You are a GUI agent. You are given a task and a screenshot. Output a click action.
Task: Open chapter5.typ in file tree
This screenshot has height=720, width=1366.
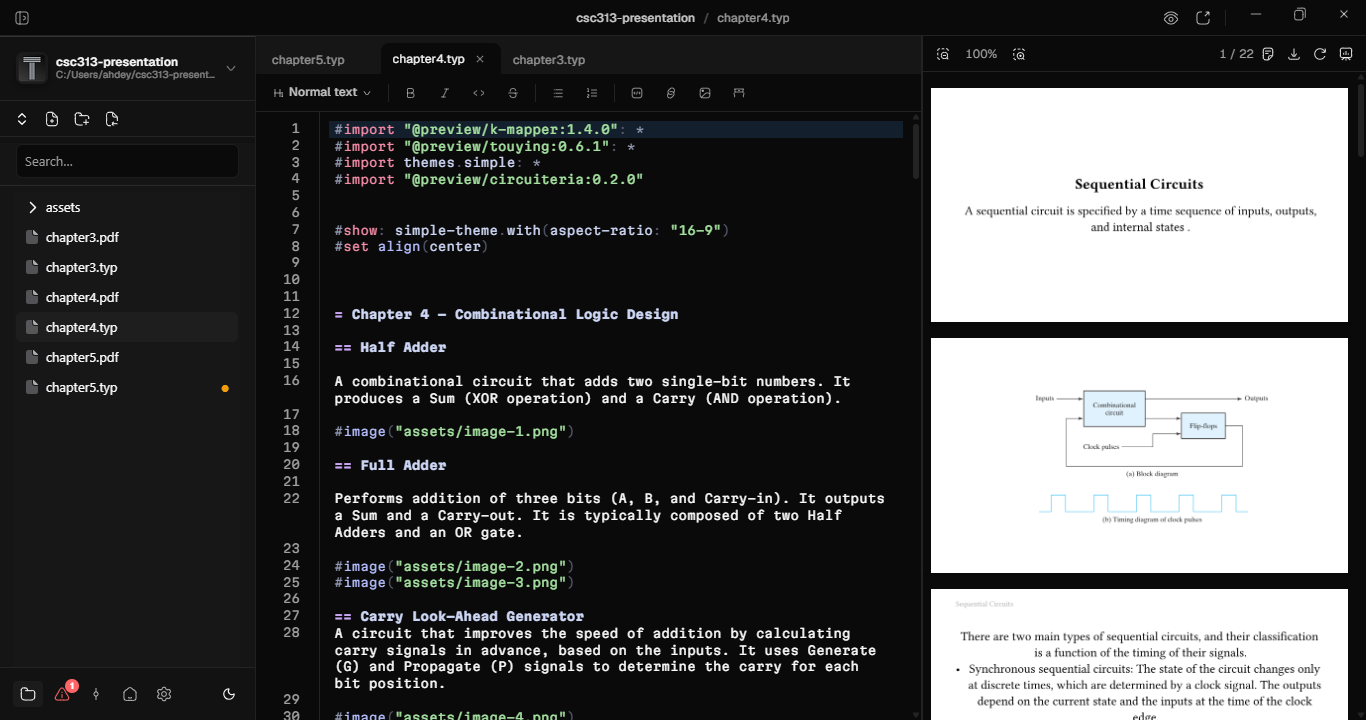click(127, 387)
